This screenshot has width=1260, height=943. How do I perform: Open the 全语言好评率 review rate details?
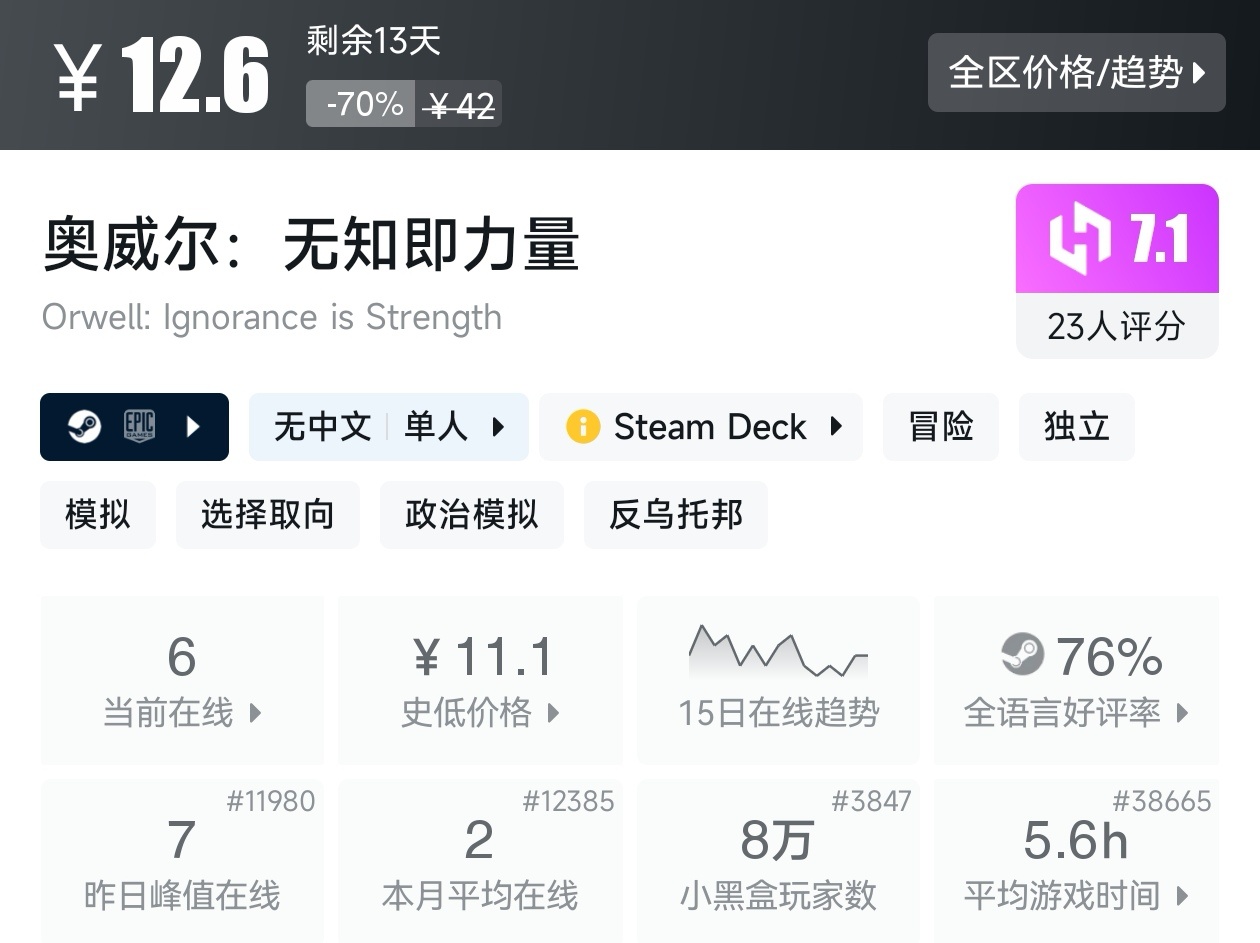coord(1076,680)
